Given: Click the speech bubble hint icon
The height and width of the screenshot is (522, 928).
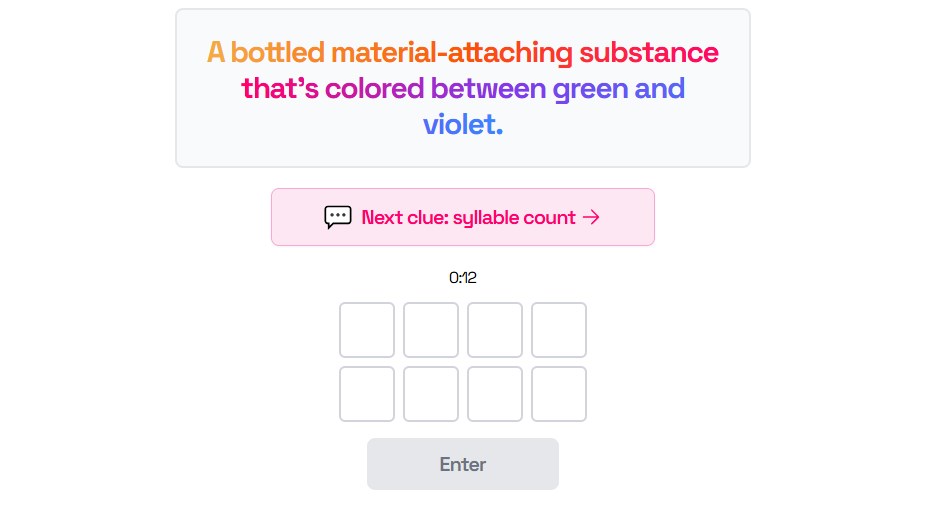Looking at the screenshot, I should click(338, 217).
